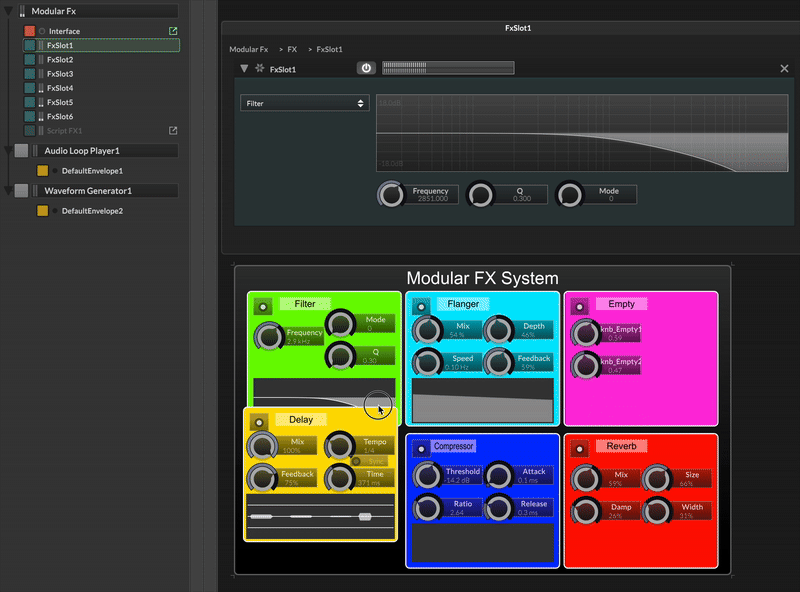Toggle the Empty panel bypass button

pyautogui.click(x=579, y=307)
